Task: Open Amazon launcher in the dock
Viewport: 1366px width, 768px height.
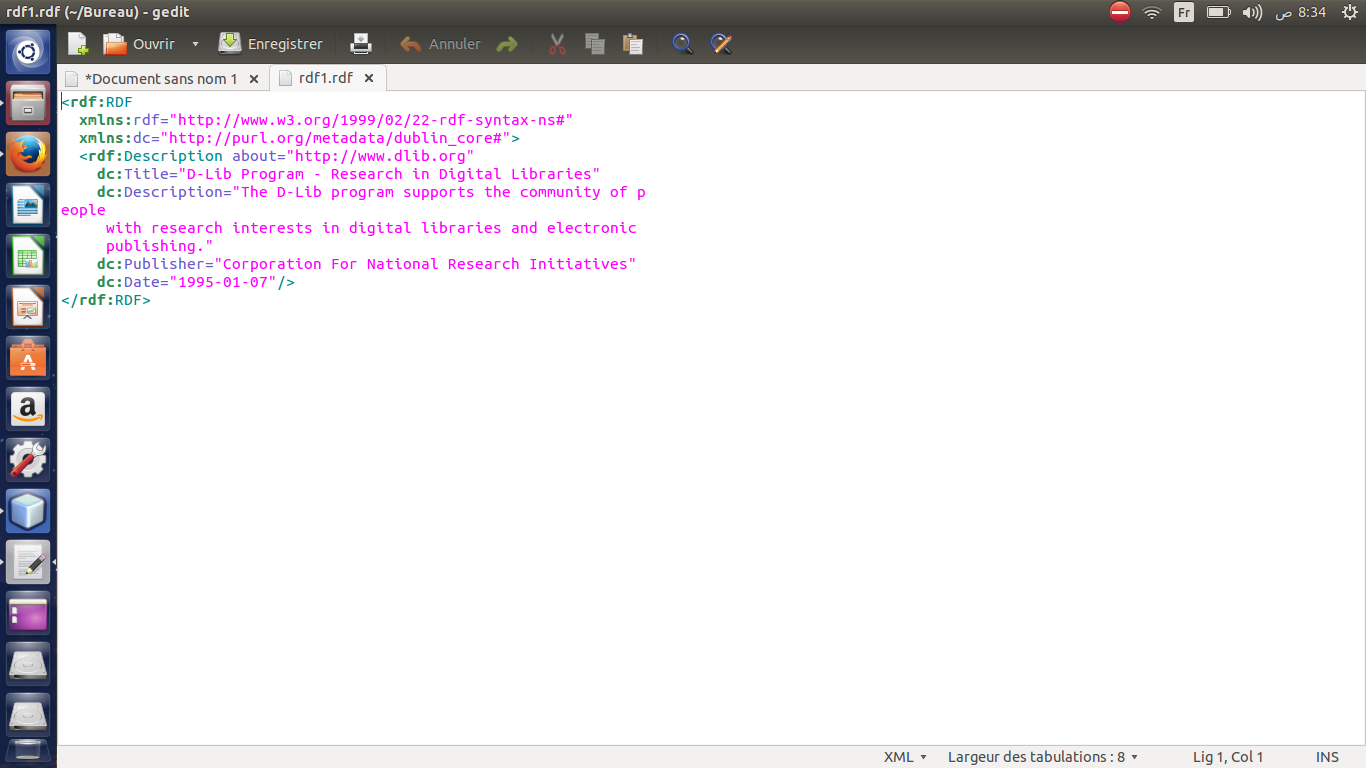Action: [28, 409]
